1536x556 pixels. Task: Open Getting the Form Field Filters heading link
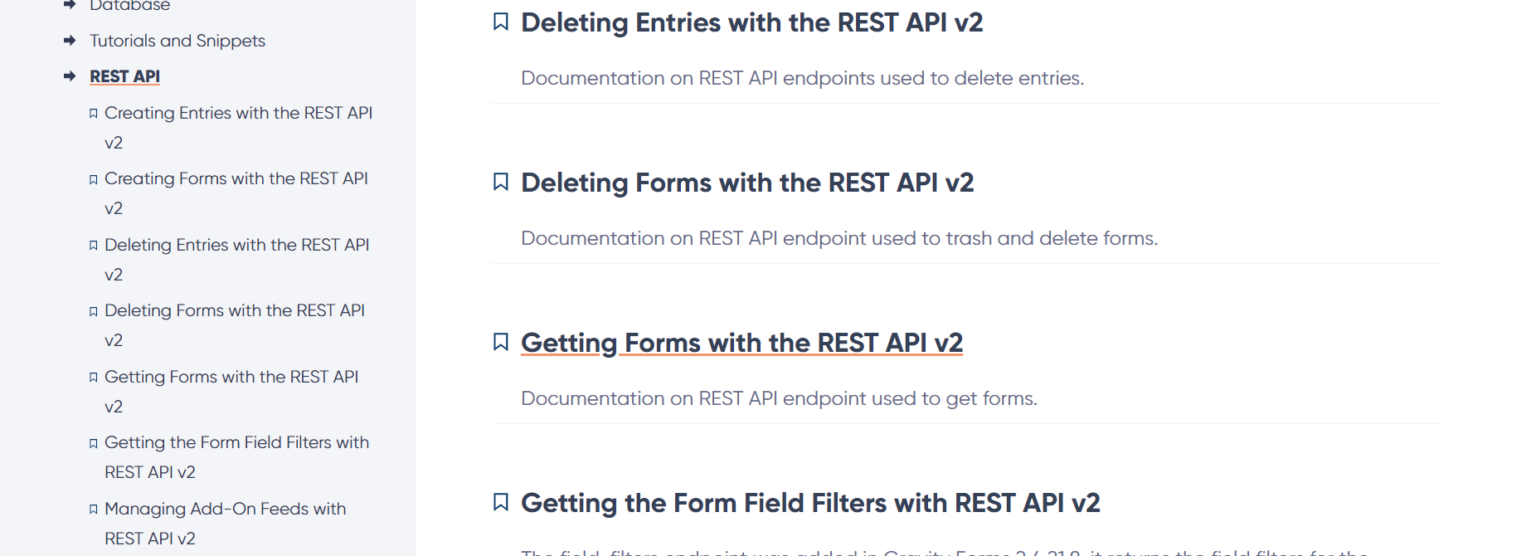click(x=810, y=502)
